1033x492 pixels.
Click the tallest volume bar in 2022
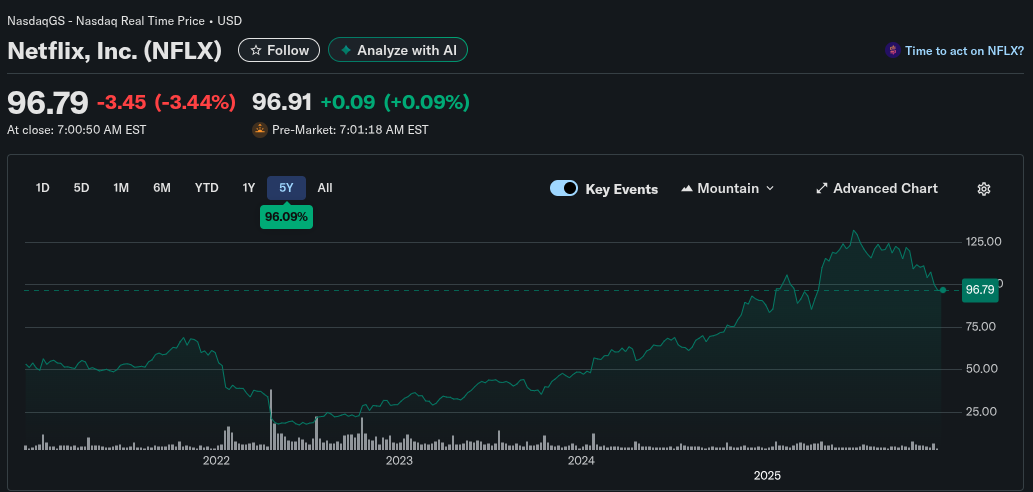pos(271,420)
